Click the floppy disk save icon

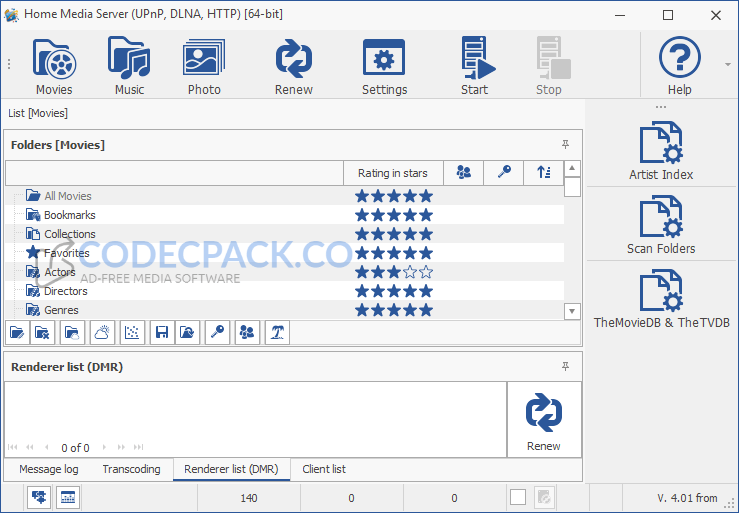coord(162,333)
